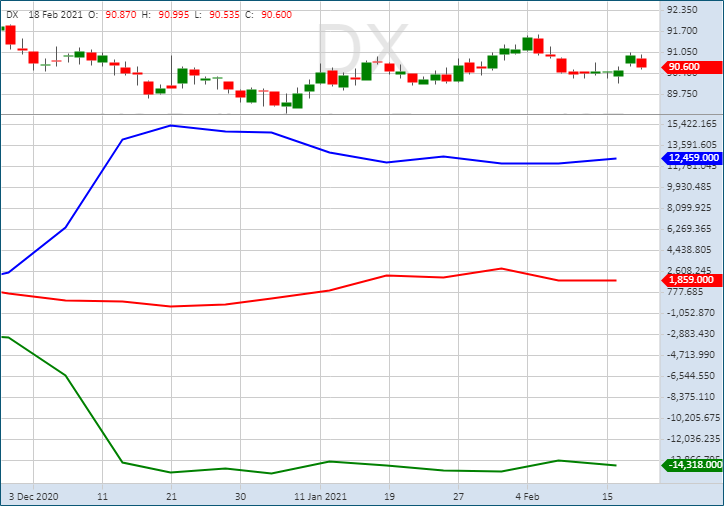Click the 15 date axis label
This screenshot has width=724, height=506.
(x=608, y=497)
